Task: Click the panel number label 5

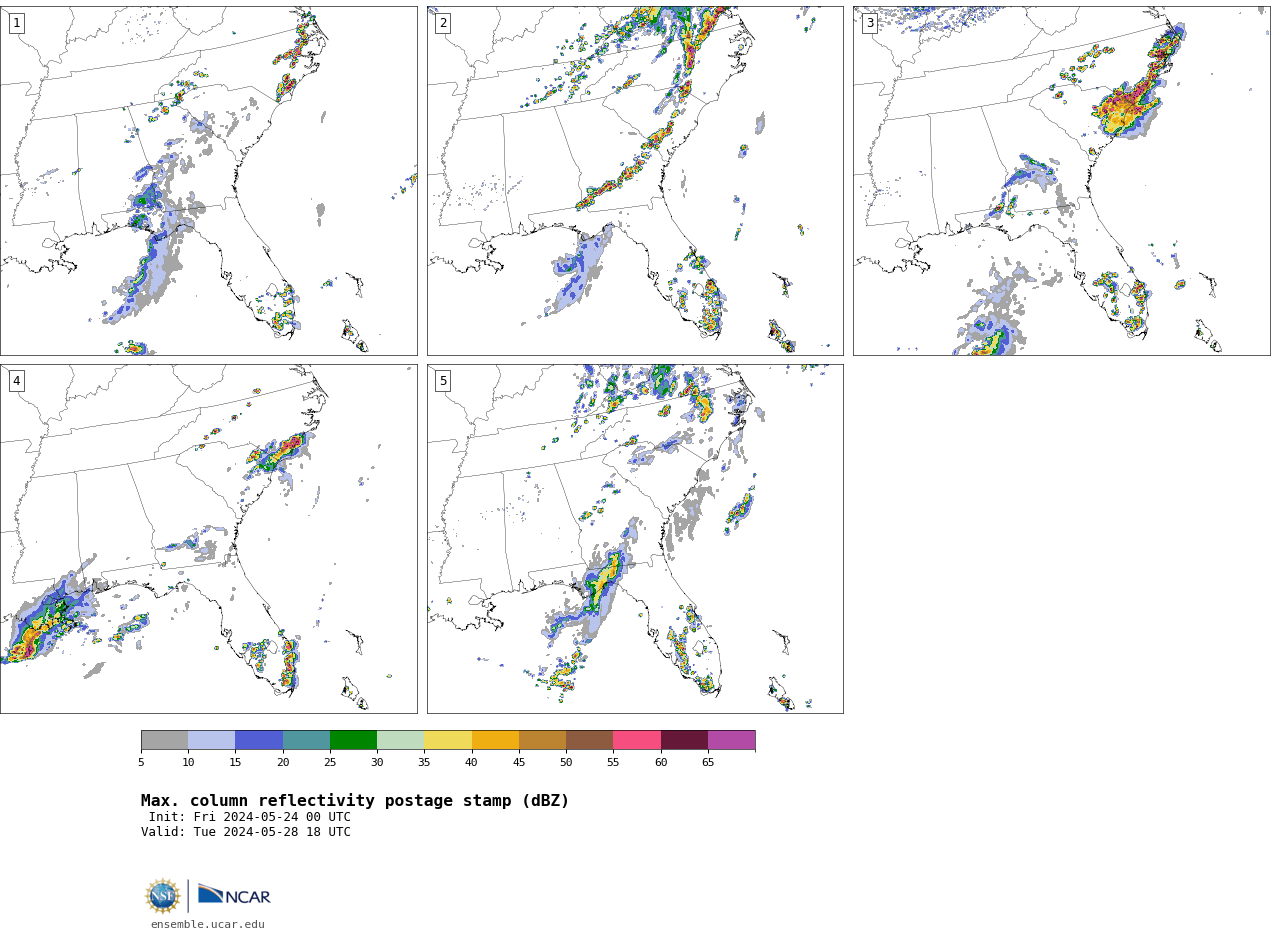Action: click(x=443, y=381)
